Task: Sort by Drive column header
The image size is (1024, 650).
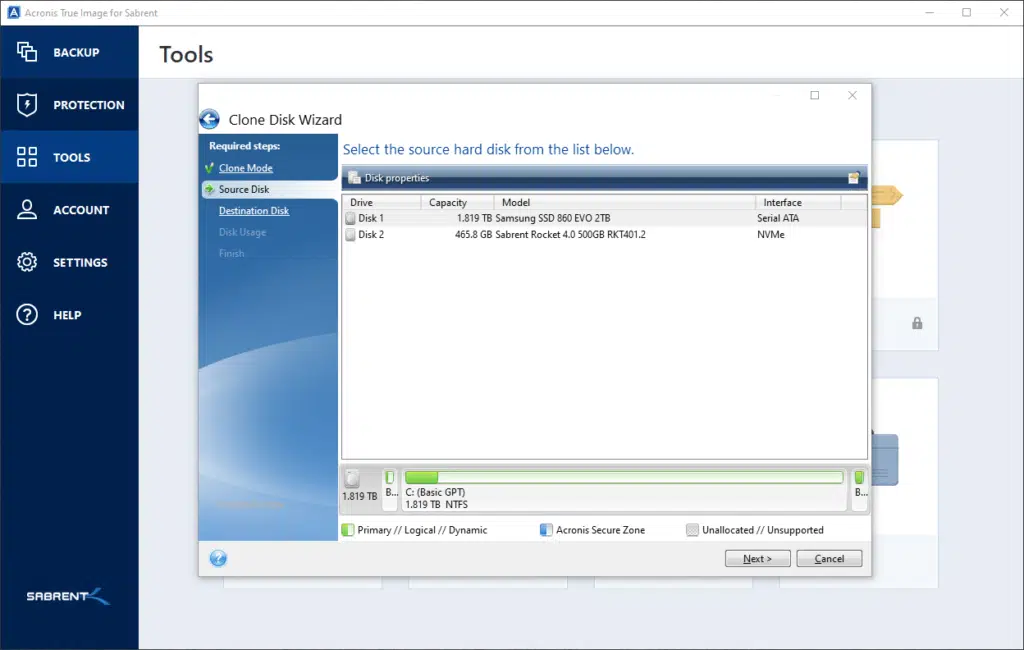Action: 381,203
